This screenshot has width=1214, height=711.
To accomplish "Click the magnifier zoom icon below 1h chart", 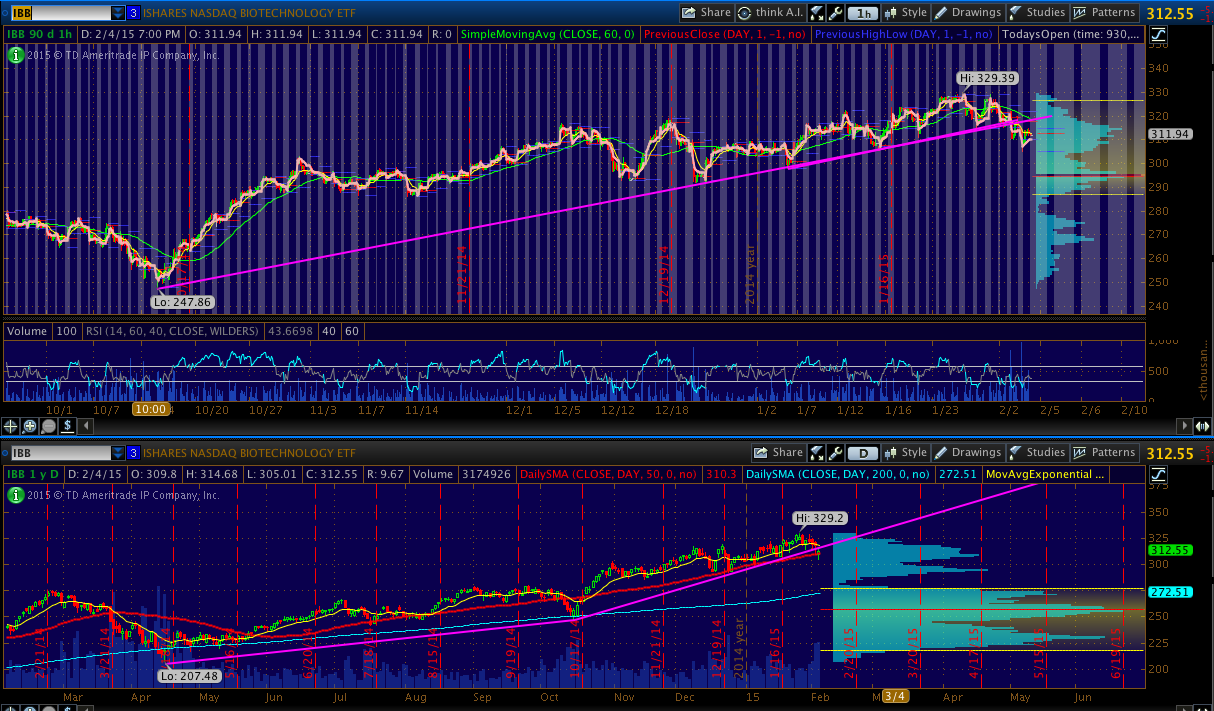I will click(x=31, y=425).
